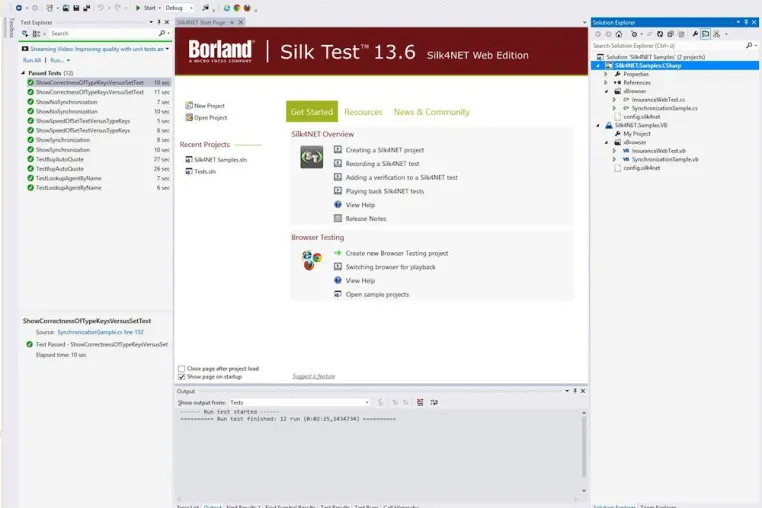Click the New Project icon on start page
This screenshot has width=762, height=508.
pyautogui.click(x=189, y=105)
